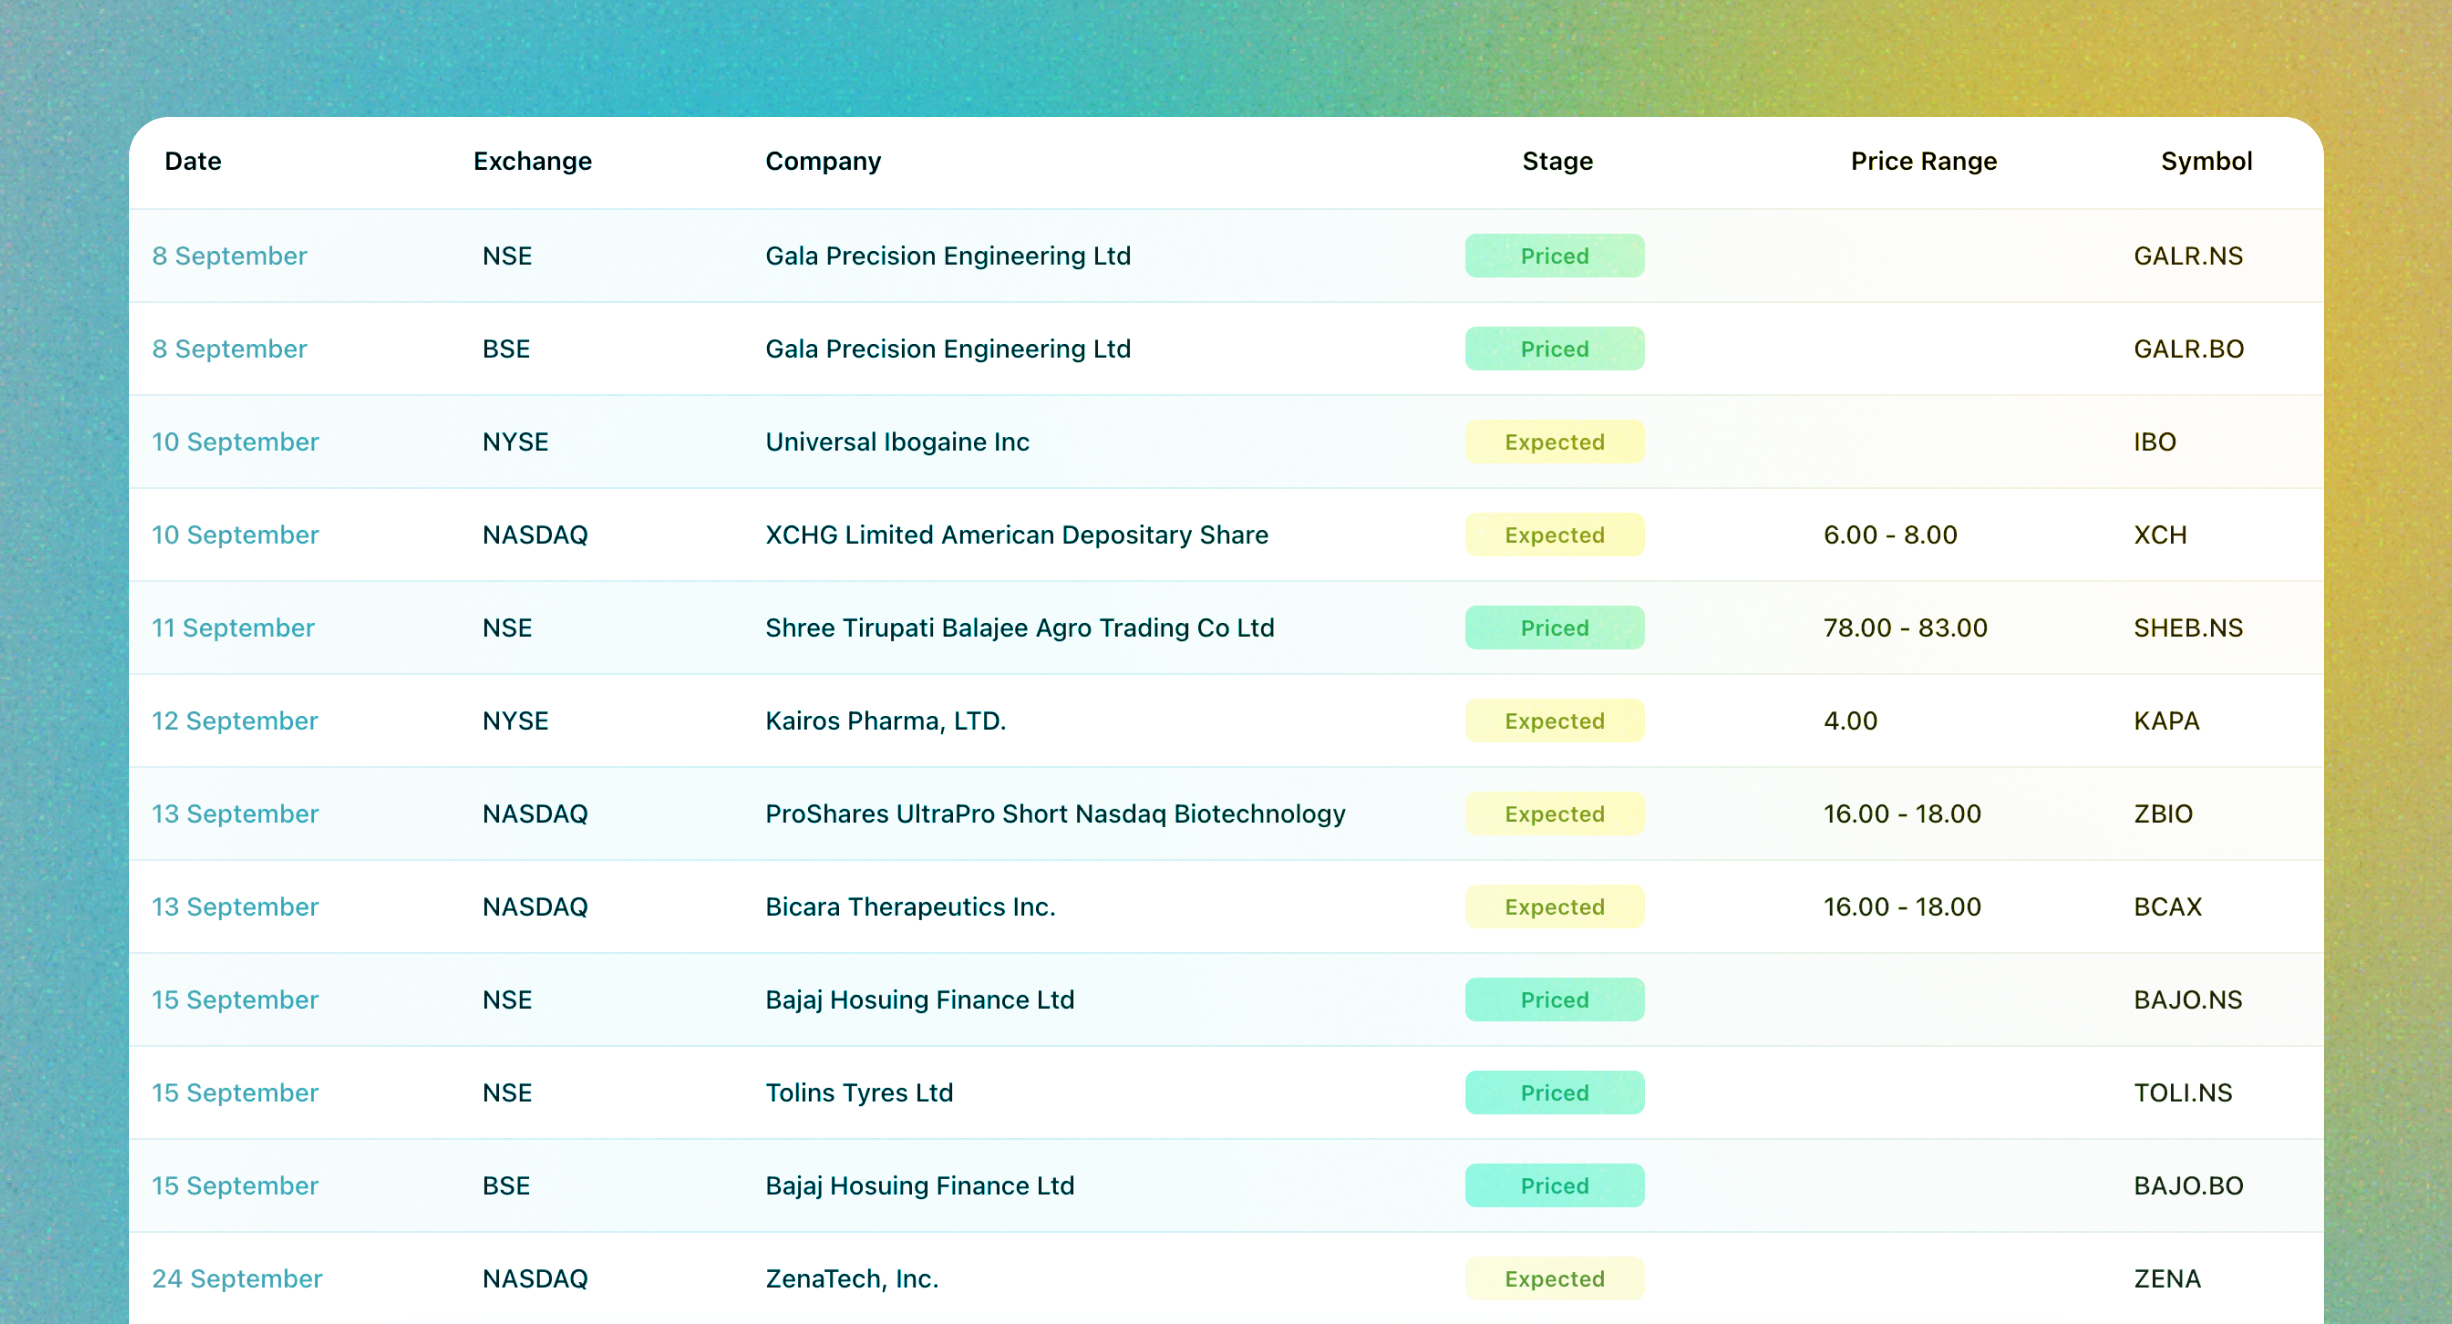Click BSE exchange in GALR.BO row
This screenshot has width=2452, height=1324.
coord(506,349)
